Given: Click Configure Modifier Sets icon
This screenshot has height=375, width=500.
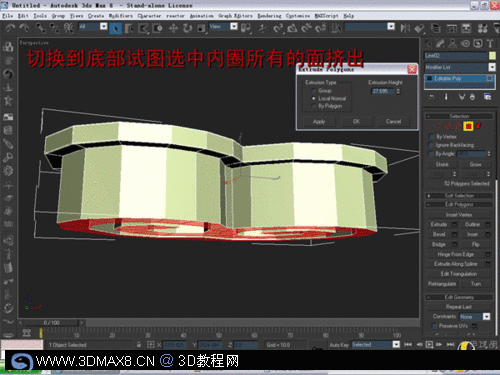Looking at the screenshot, I should (x=487, y=97).
